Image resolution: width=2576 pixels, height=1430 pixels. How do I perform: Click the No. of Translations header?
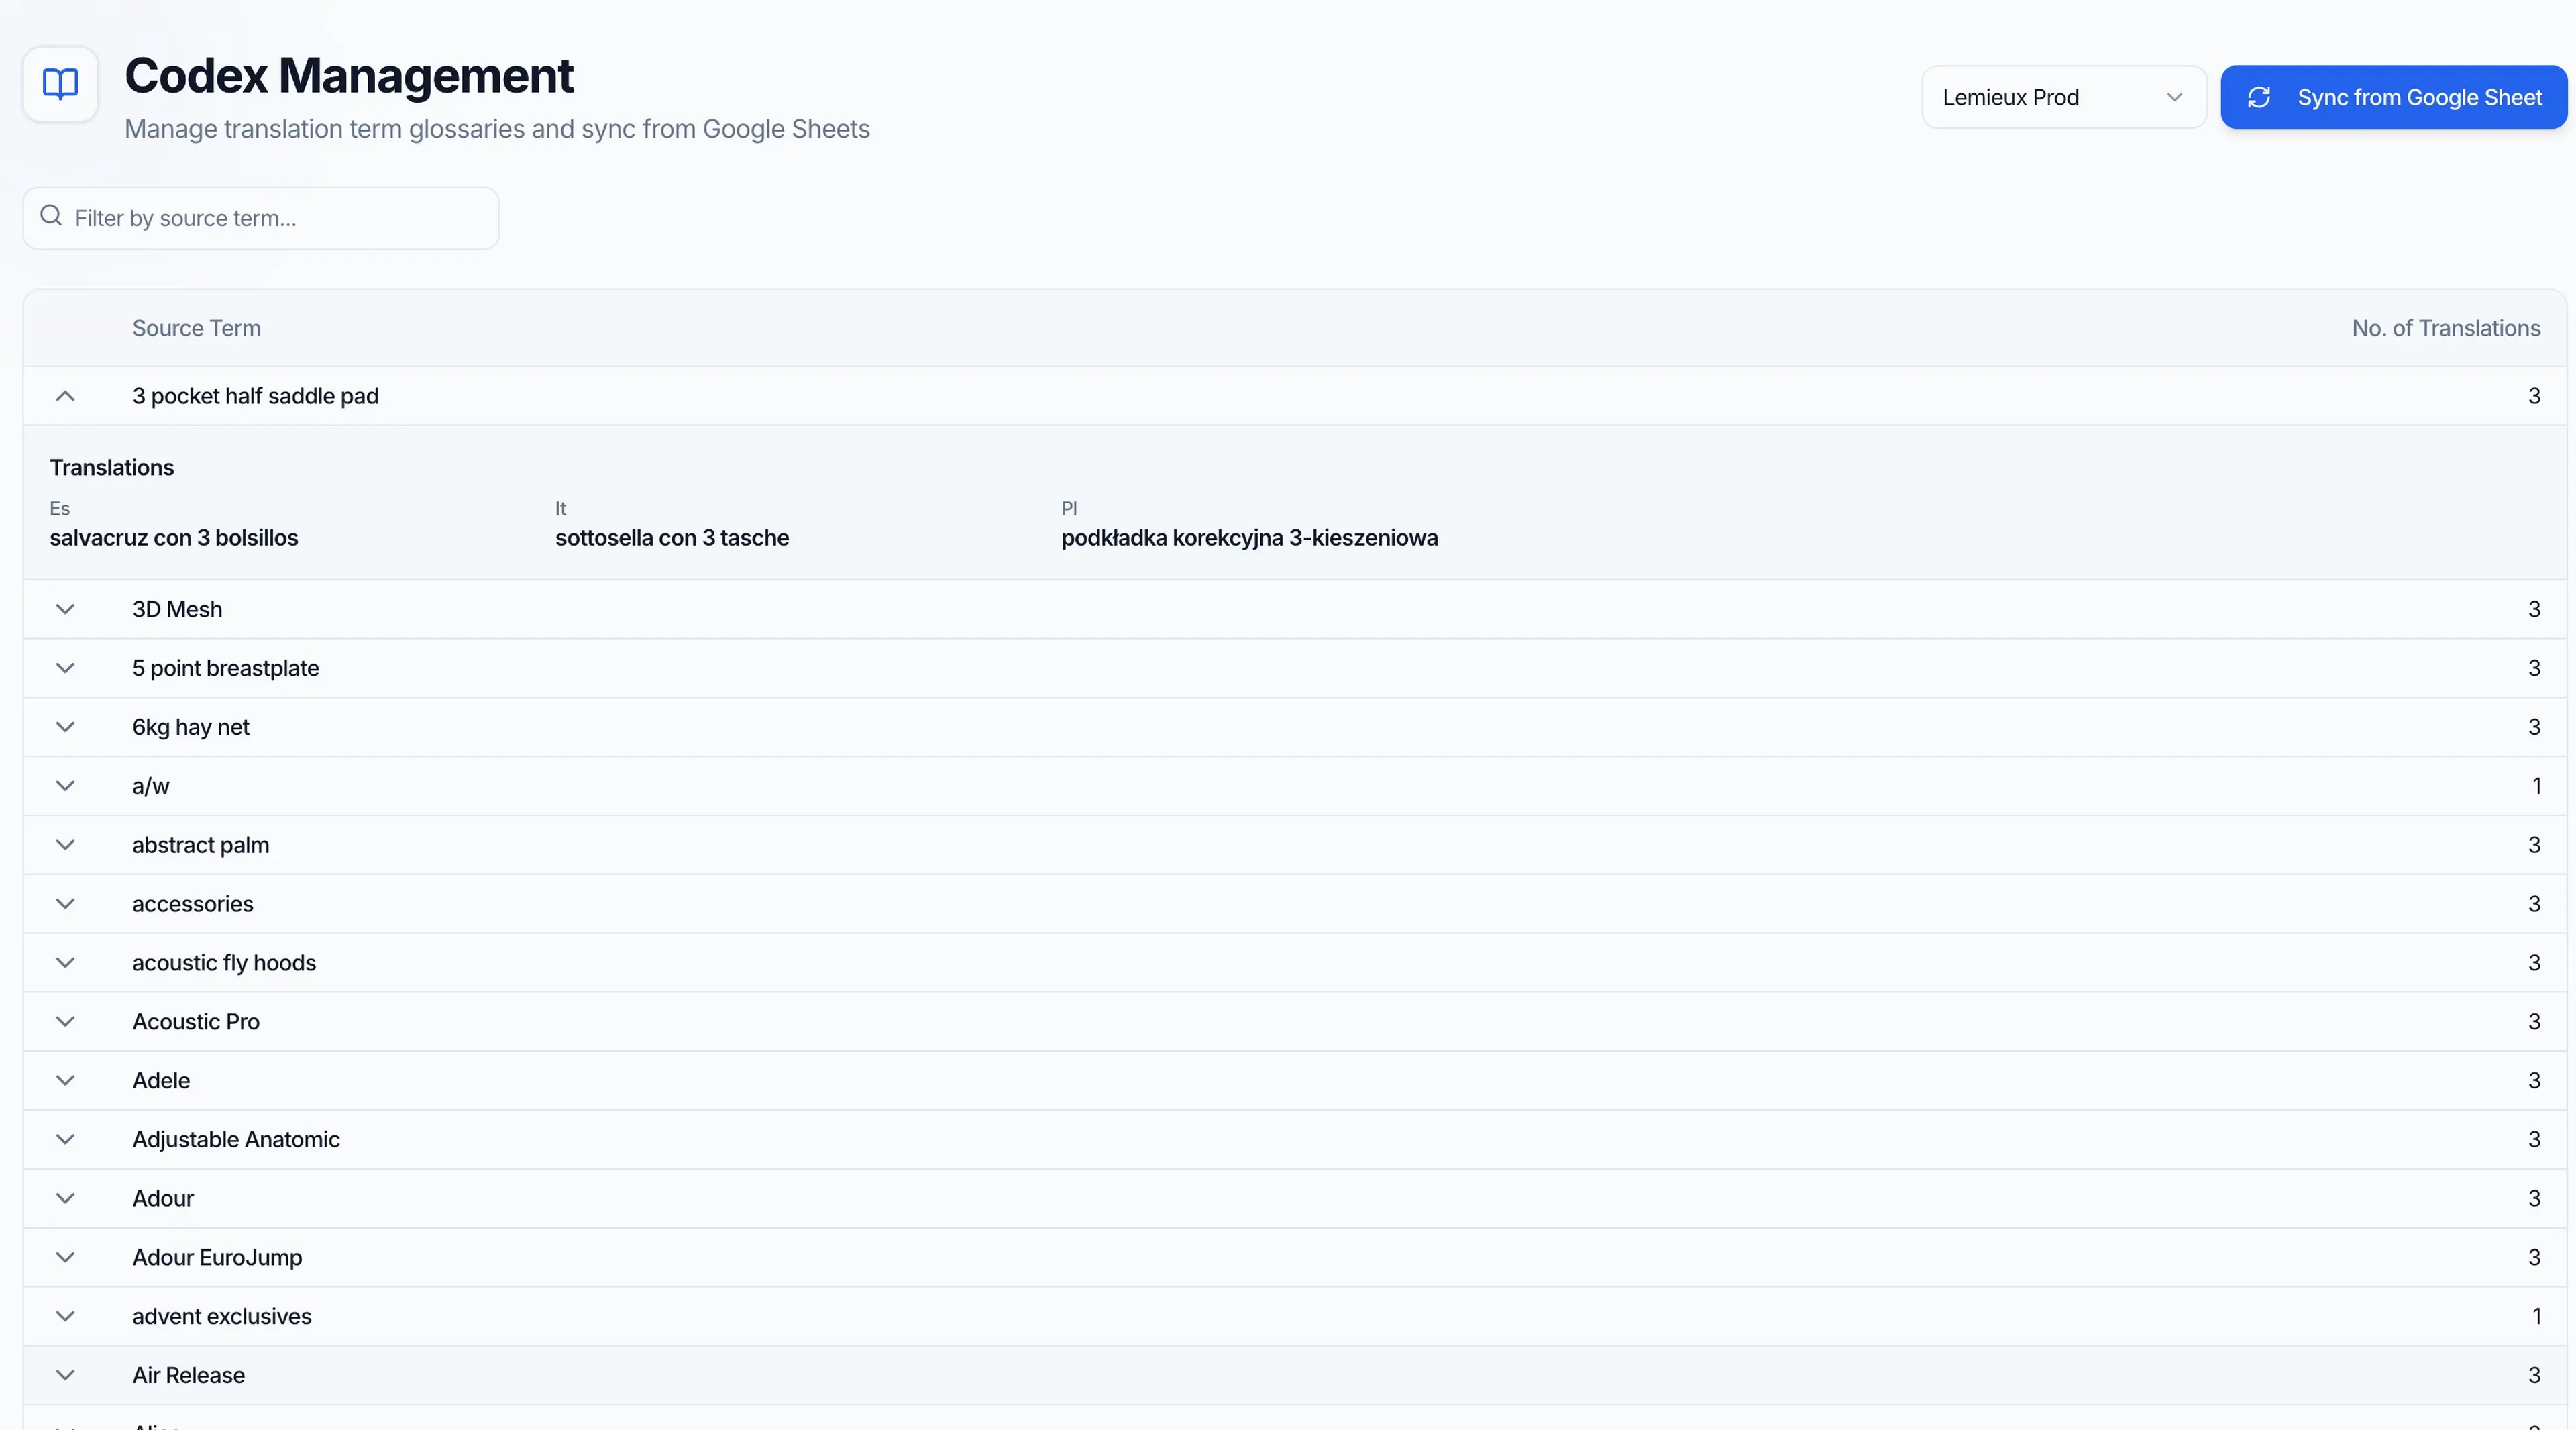(x=2445, y=328)
